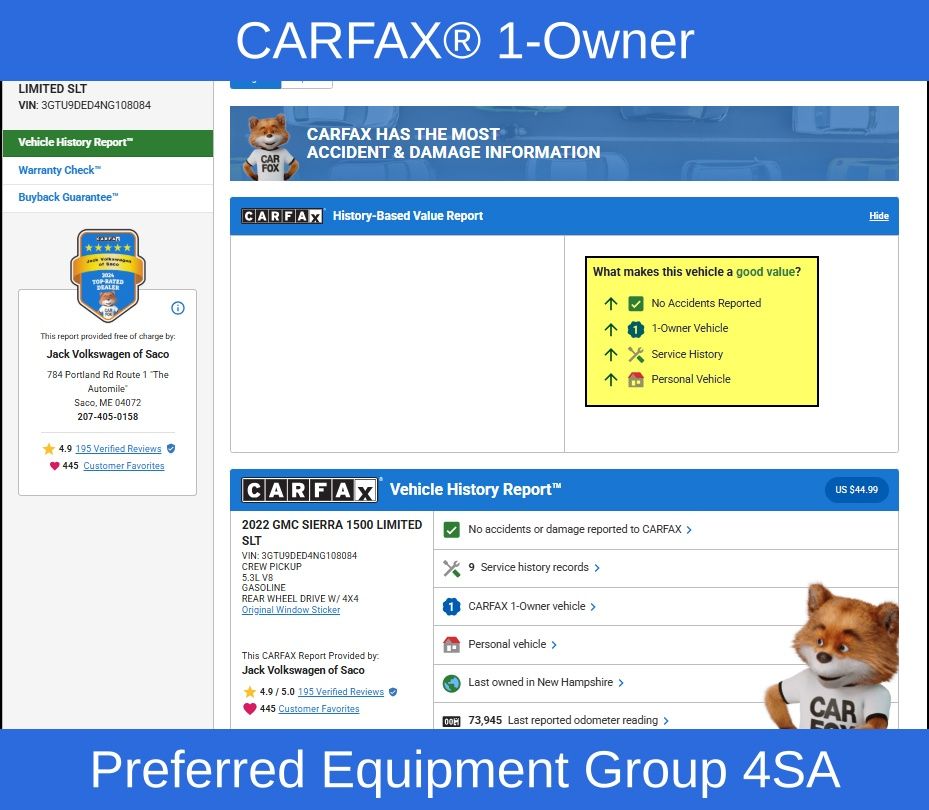Click the Top-Rated Dealer badge
The width and height of the screenshot is (929, 810).
tap(108, 275)
